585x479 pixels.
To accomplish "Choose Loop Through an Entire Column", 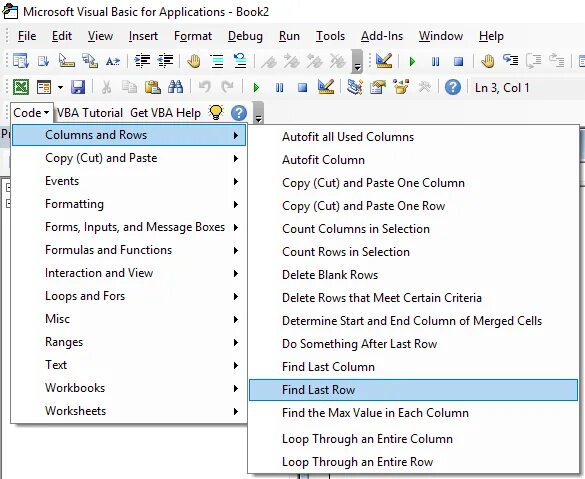I will 413,439.
